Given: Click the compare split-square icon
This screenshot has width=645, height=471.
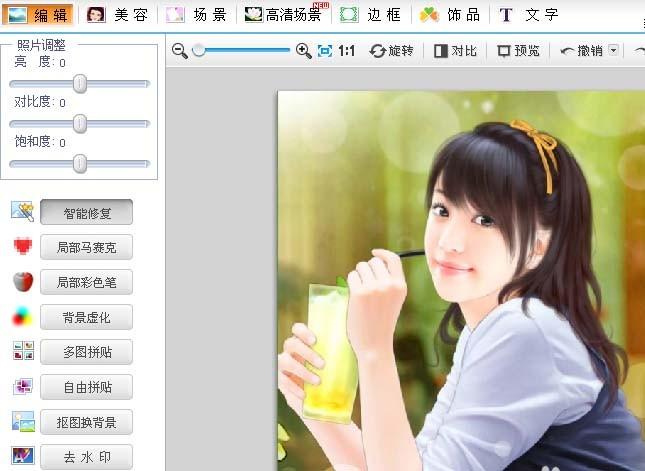Looking at the screenshot, I should [441, 51].
